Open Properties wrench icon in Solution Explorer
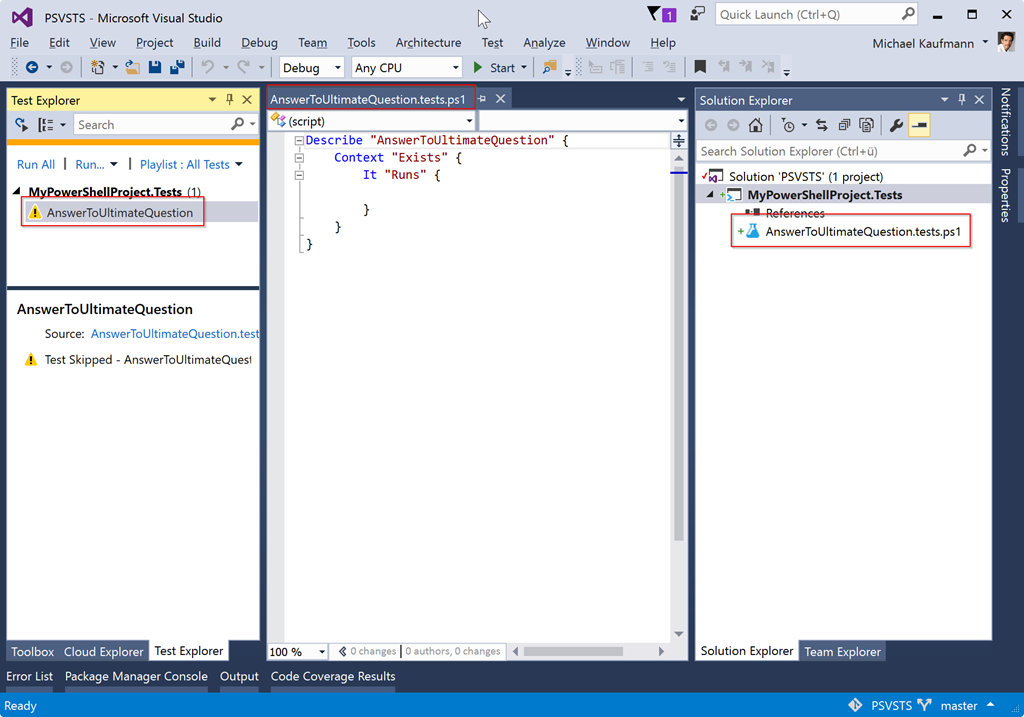 896,125
